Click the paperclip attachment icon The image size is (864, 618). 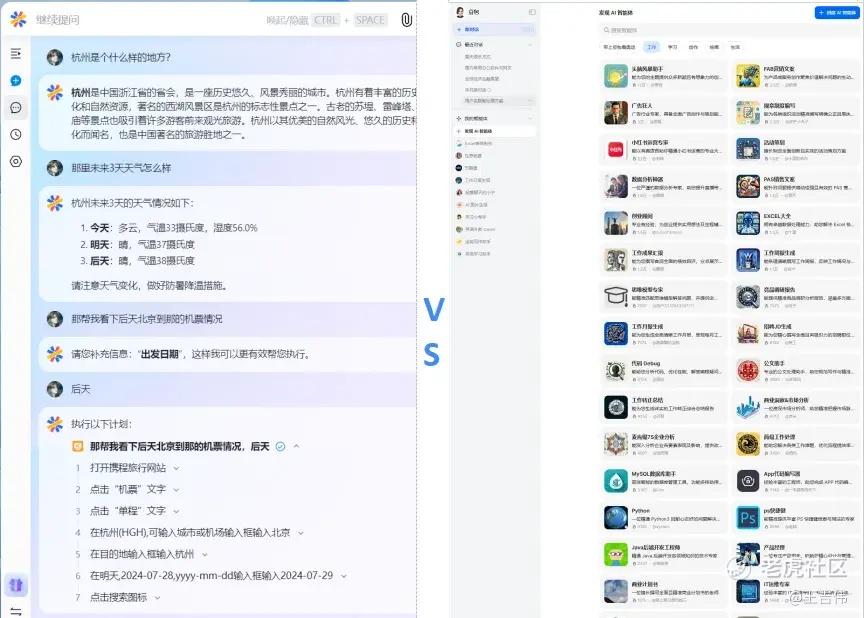click(x=407, y=20)
